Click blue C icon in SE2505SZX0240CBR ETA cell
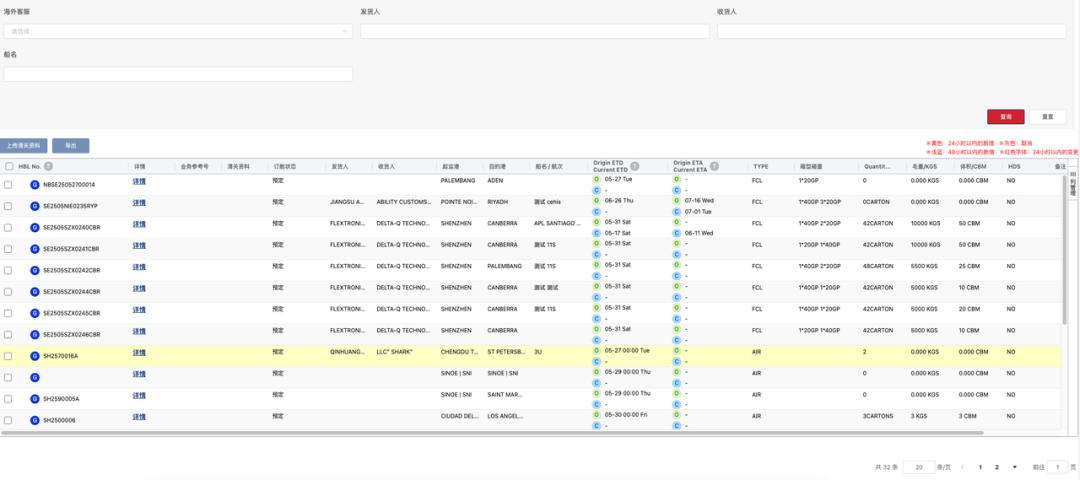The height and width of the screenshot is (480, 1080). click(x=676, y=232)
